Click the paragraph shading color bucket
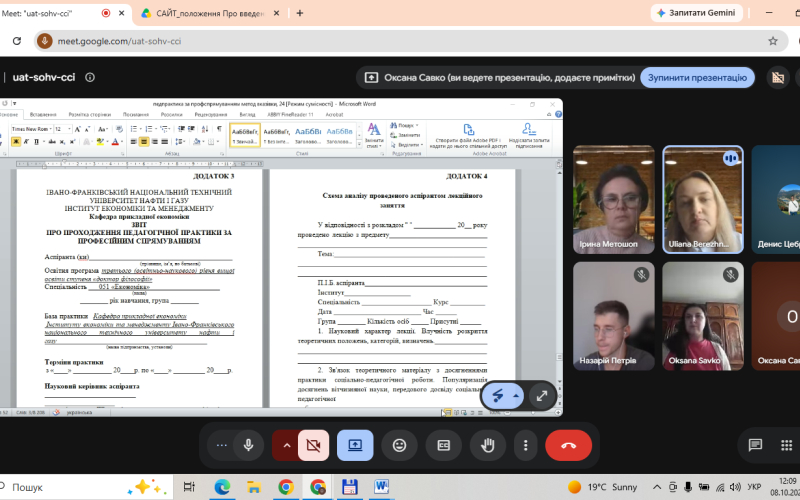800x500 pixels. [197, 141]
